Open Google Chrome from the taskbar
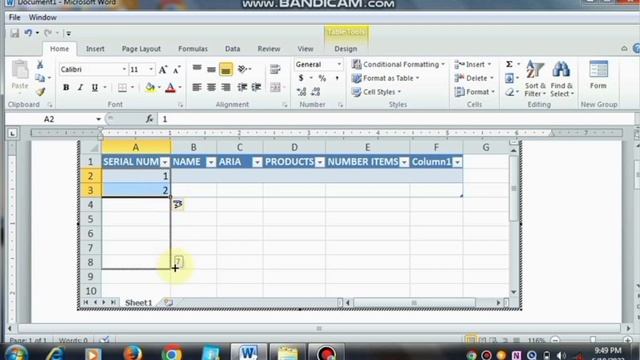Viewport: 640px width, 360px height. 172,353
